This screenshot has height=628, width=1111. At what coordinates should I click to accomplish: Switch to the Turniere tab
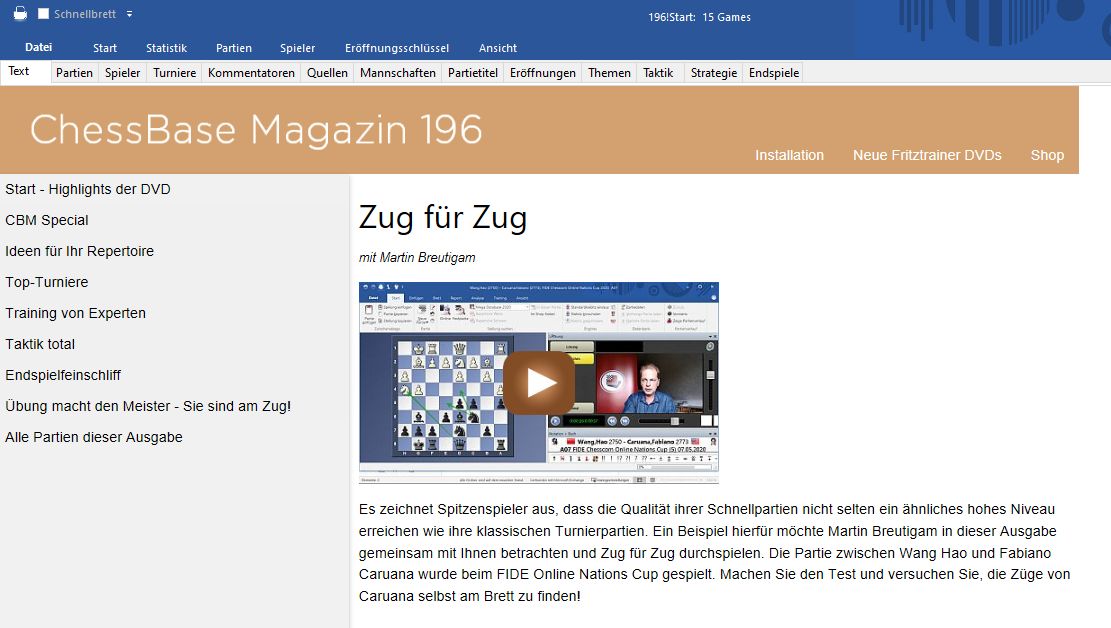174,73
